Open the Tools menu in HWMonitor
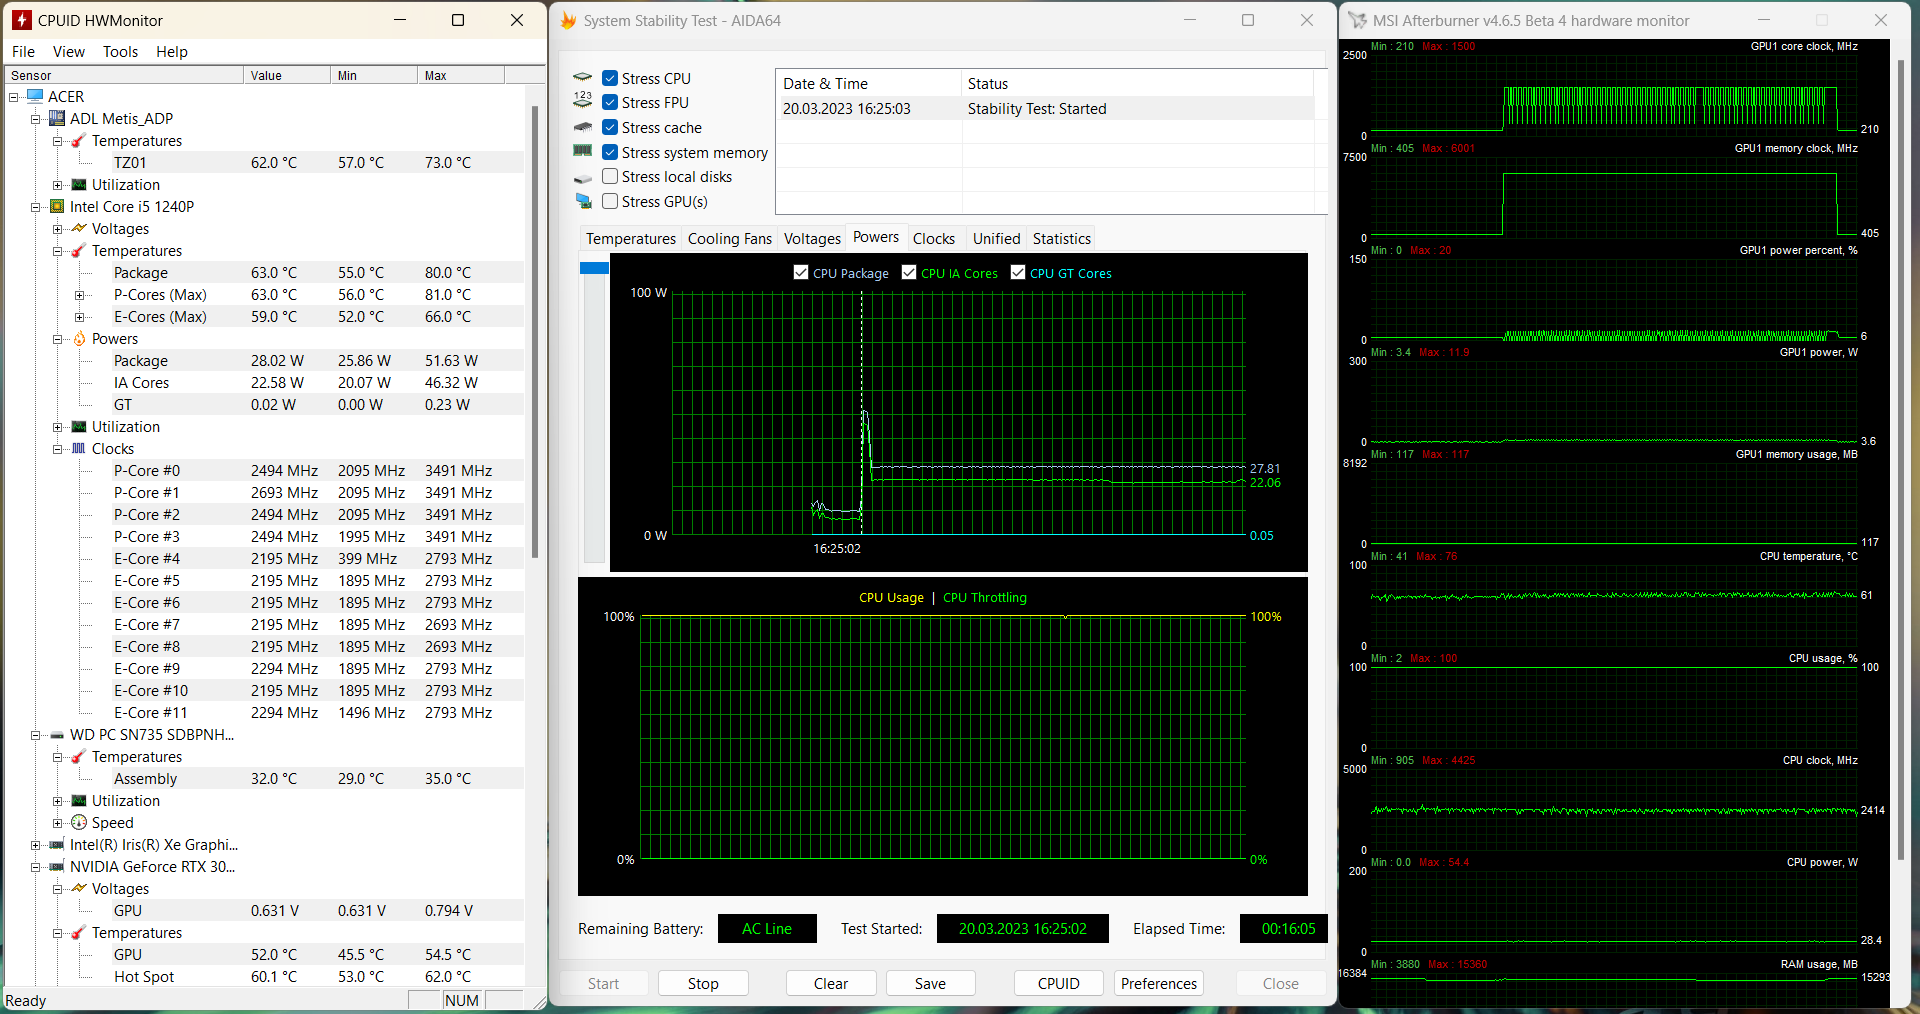The height and width of the screenshot is (1014, 1920). tap(120, 52)
